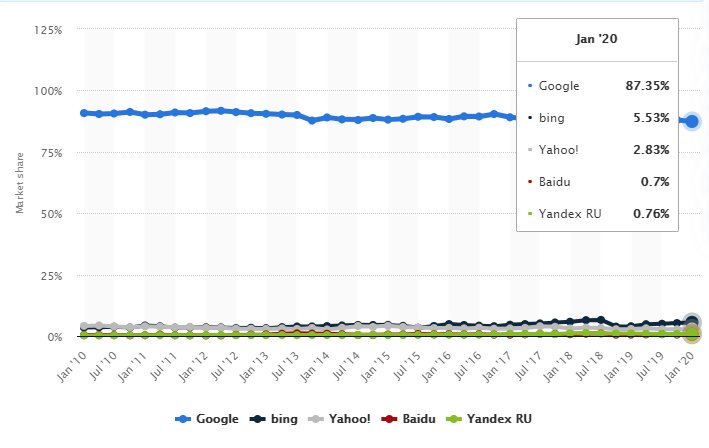This screenshot has width=709, height=448.
Task: Select first Google data point at Jan '10
Action: pyautogui.click(x=84, y=113)
